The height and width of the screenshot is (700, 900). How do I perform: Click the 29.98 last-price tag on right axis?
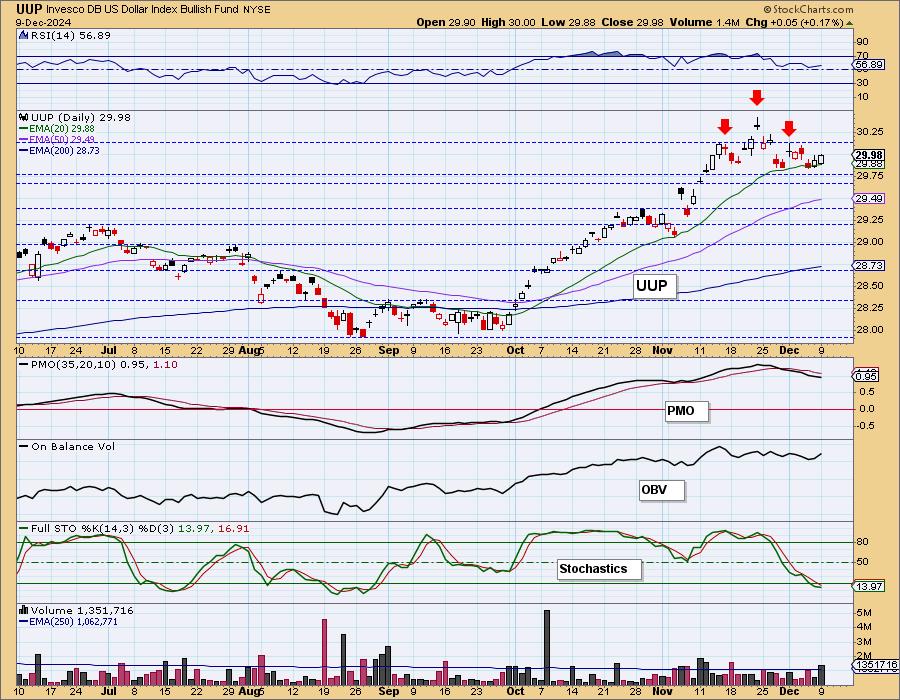(869, 155)
